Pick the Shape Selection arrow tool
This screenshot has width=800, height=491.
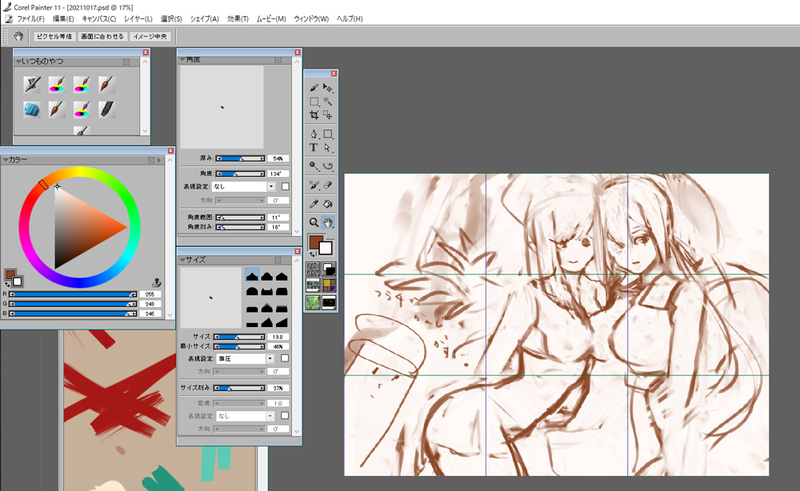(x=328, y=148)
